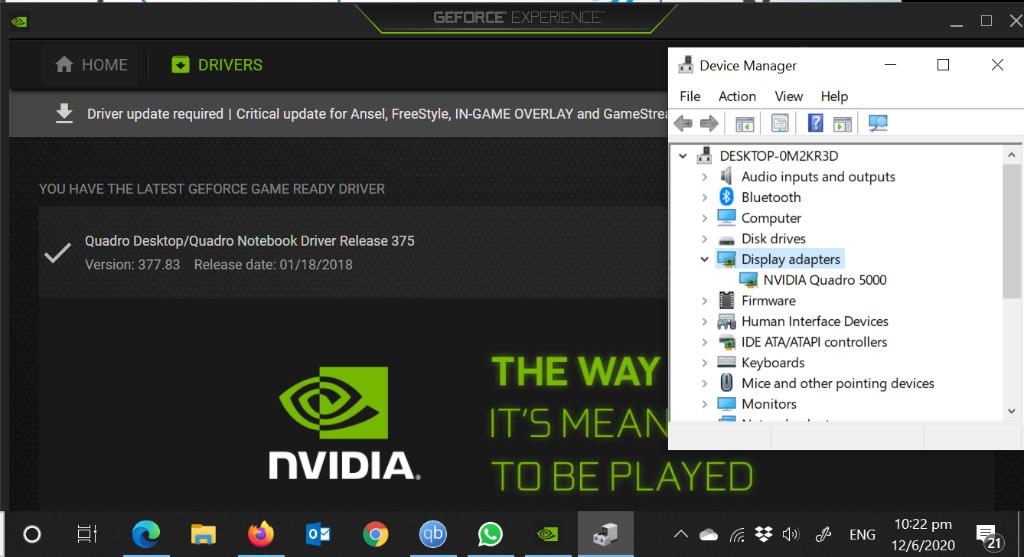Click the Properties toolbar icon in Device Manager
Screen dimensions: 1024x557
click(780, 123)
